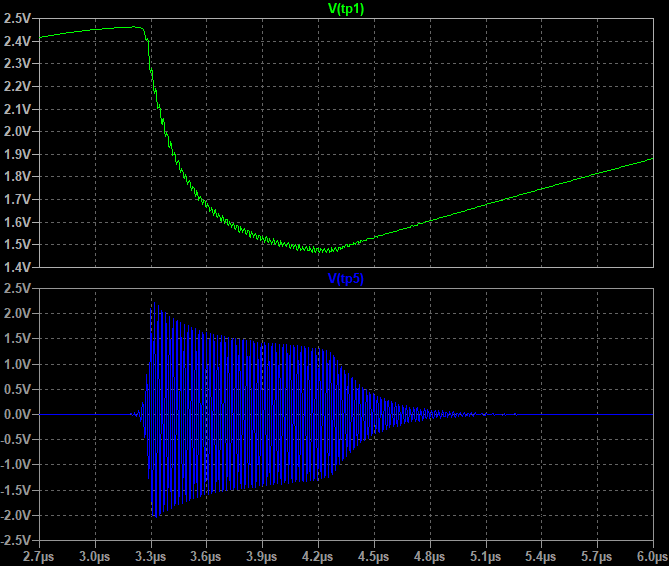The width and height of the screenshot is (669, 566).
Task: Click the peak of the blue oscillation burst
Action: [x=152, y=300]
